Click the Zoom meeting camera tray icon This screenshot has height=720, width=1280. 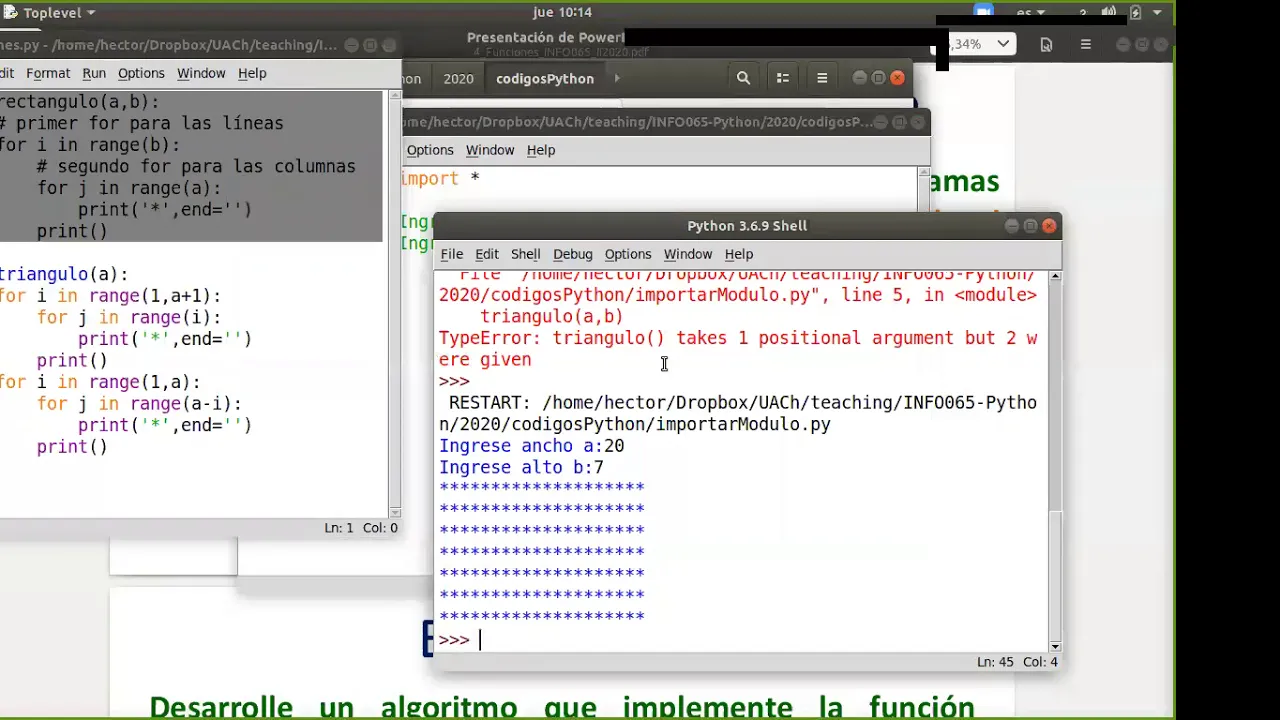click(983, 12)
